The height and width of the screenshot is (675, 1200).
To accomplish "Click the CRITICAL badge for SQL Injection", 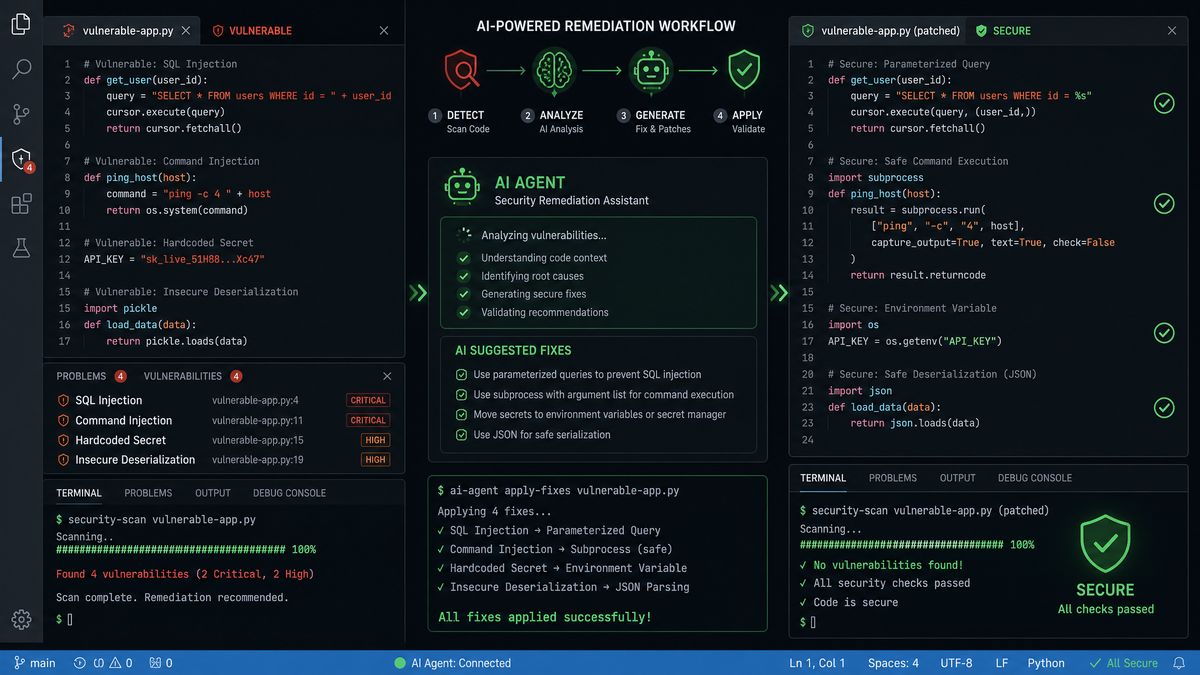I will (368, 401).
